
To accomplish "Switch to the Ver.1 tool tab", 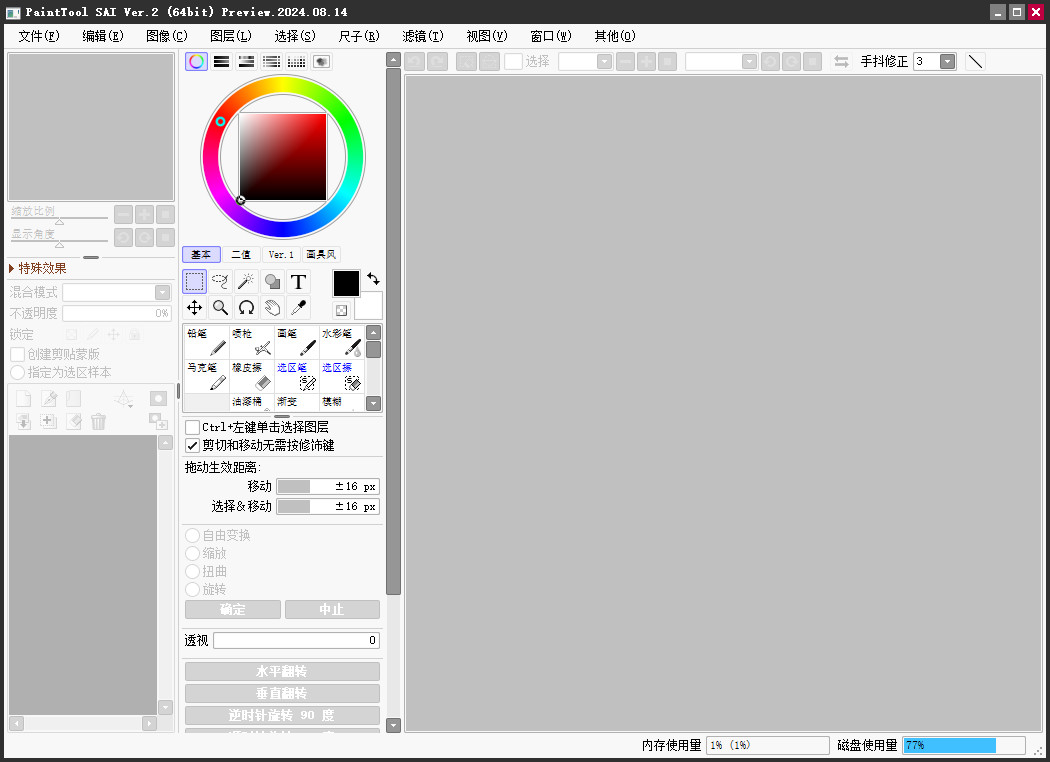I will pos(281,254).
